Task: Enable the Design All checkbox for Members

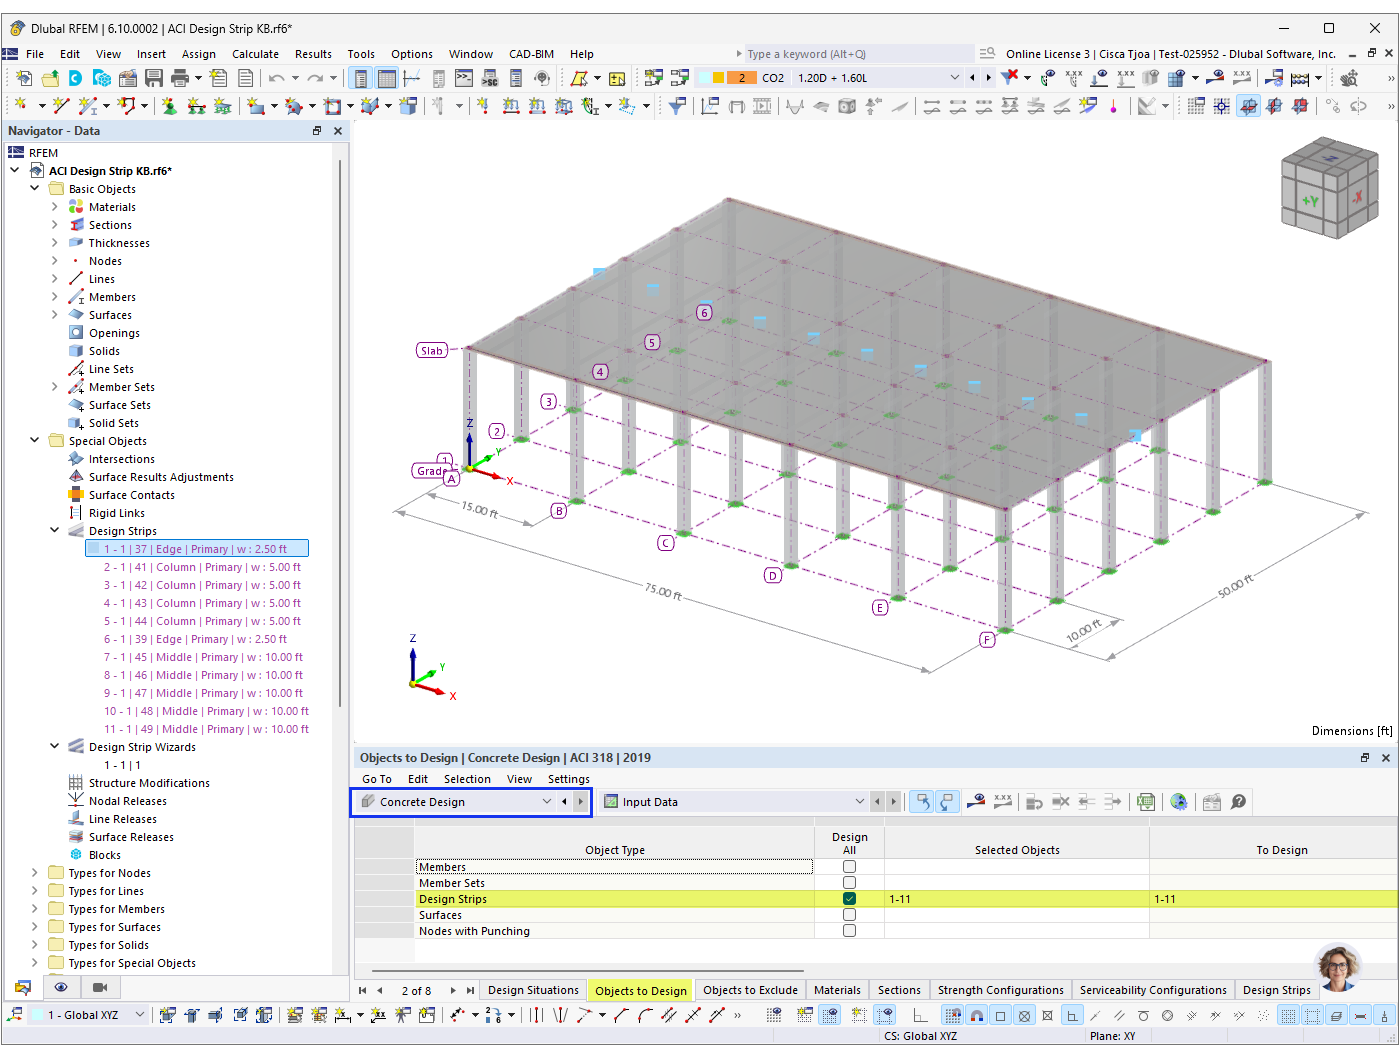Action: [849, 866]
